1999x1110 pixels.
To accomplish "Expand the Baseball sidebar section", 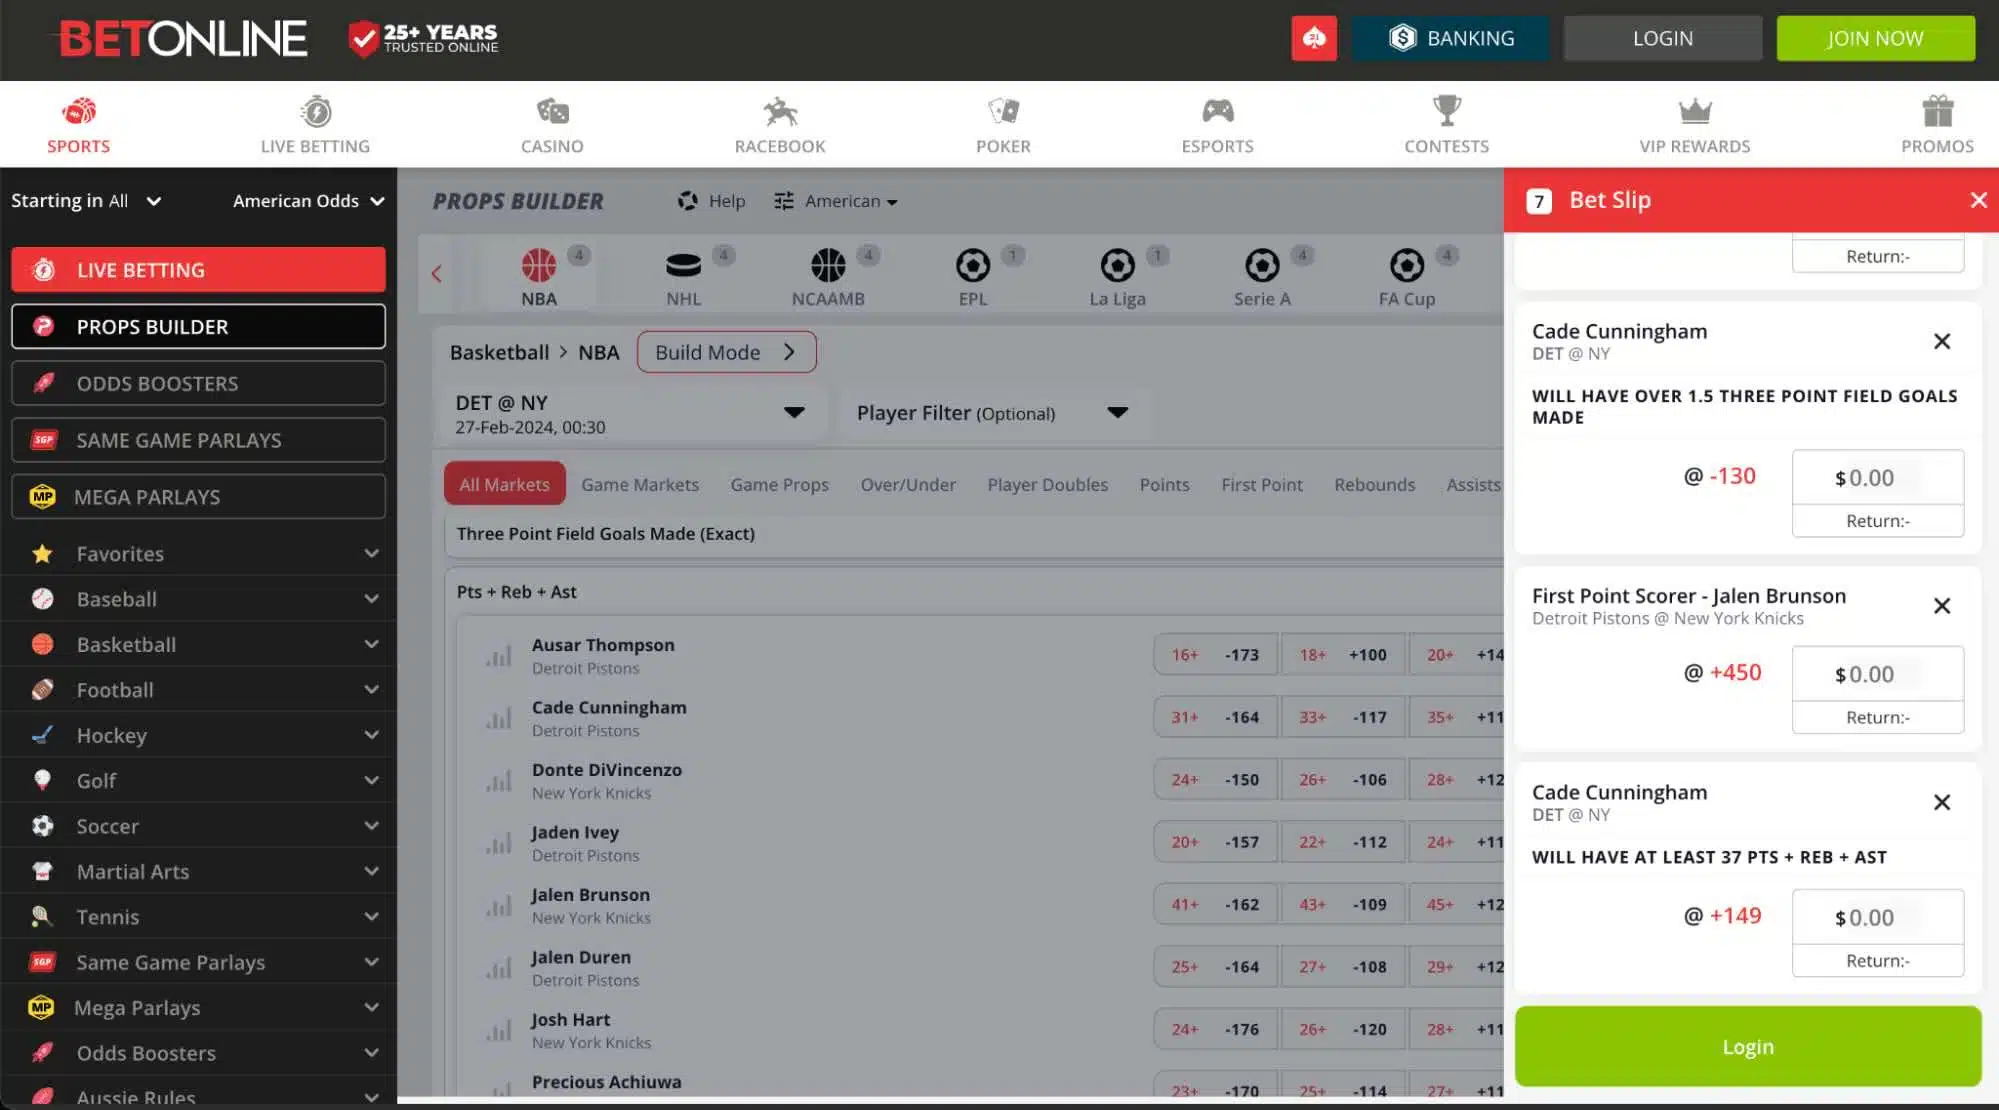I will click(x=199, y=599).
